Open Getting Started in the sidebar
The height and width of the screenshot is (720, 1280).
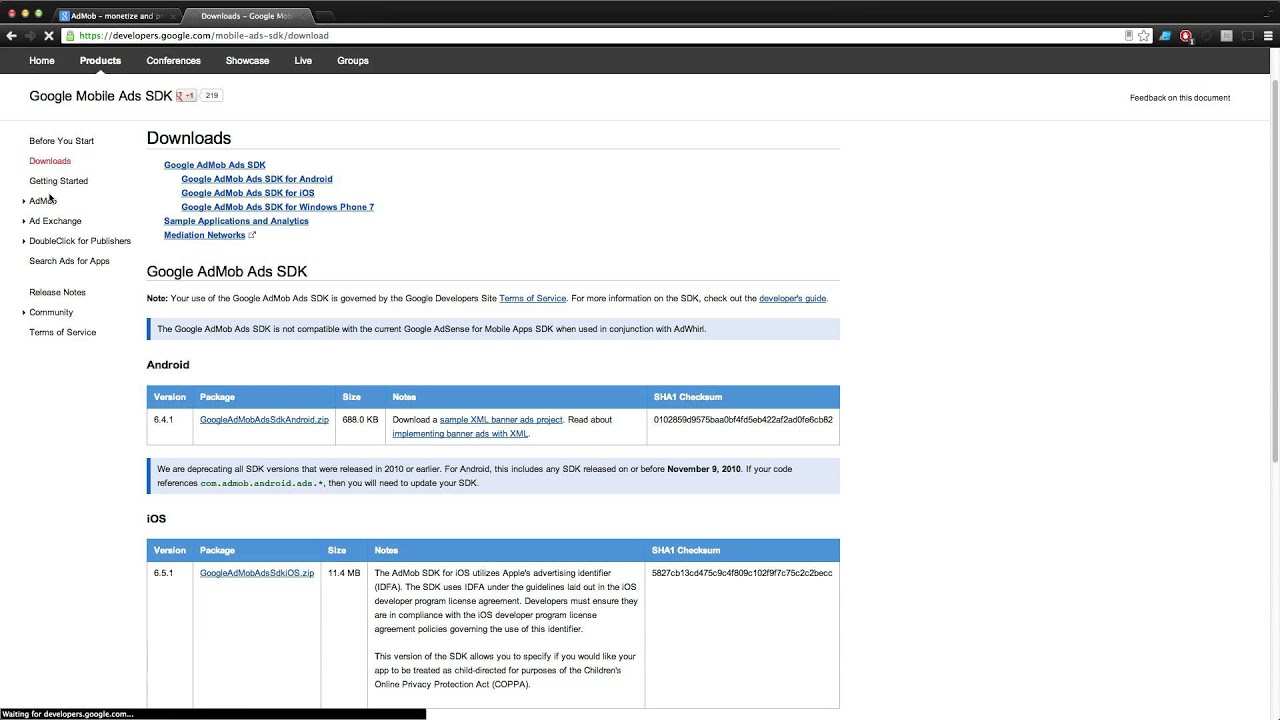[58, 181]
